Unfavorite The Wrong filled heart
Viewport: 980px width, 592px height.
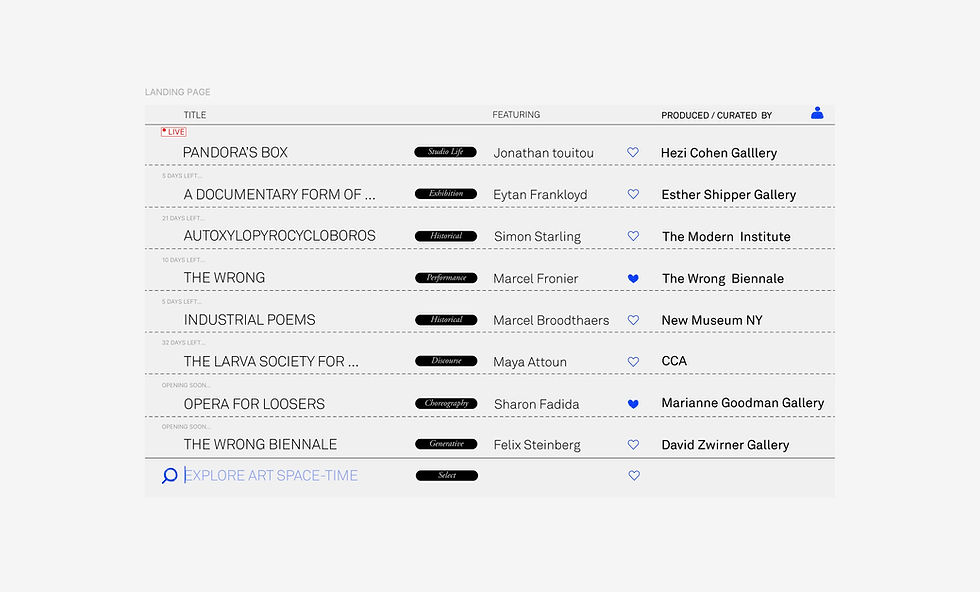pos(633,278)
